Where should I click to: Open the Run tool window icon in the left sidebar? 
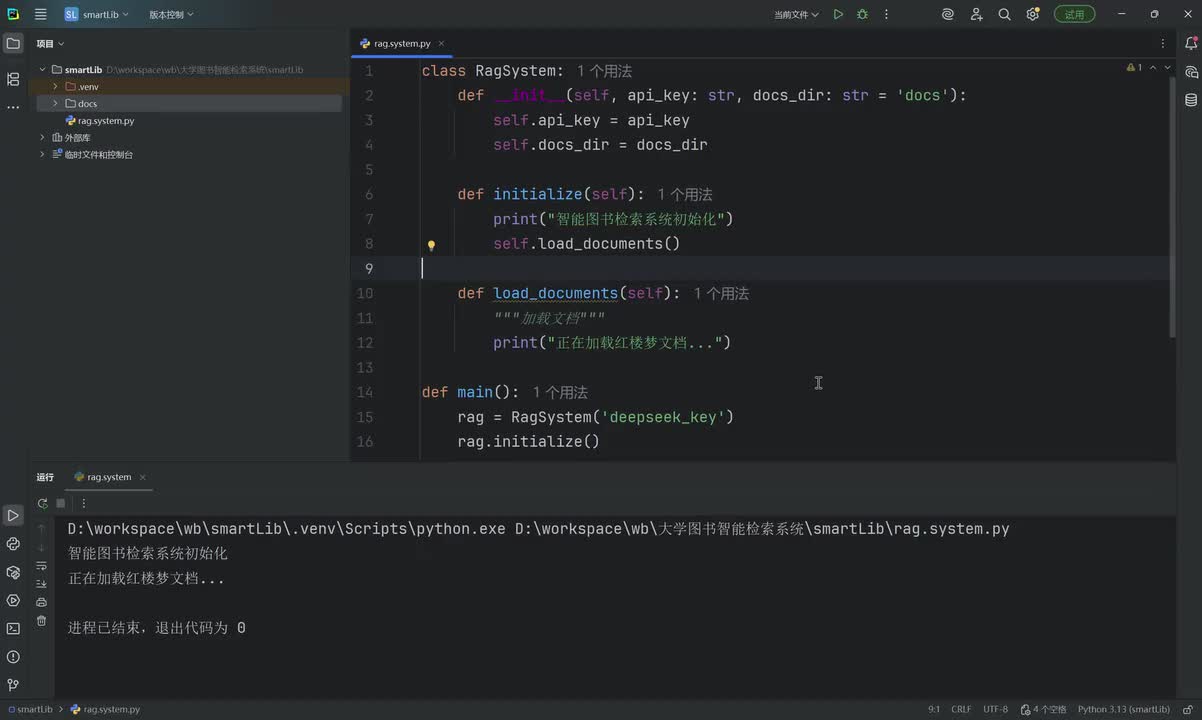[13, 516]
